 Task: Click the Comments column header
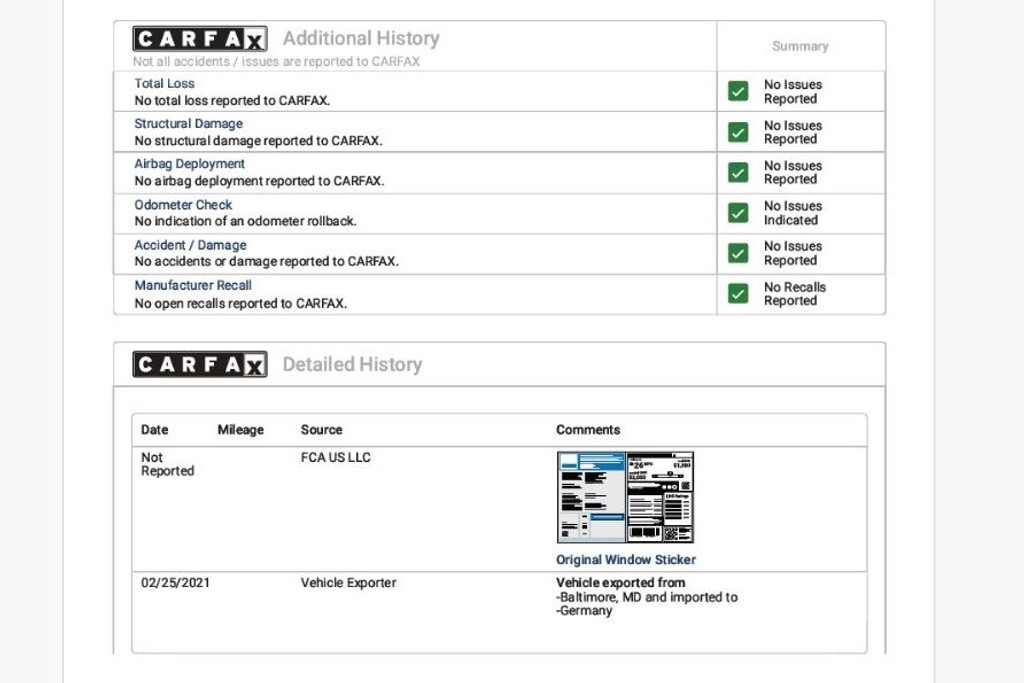click(x=588, y=430)
